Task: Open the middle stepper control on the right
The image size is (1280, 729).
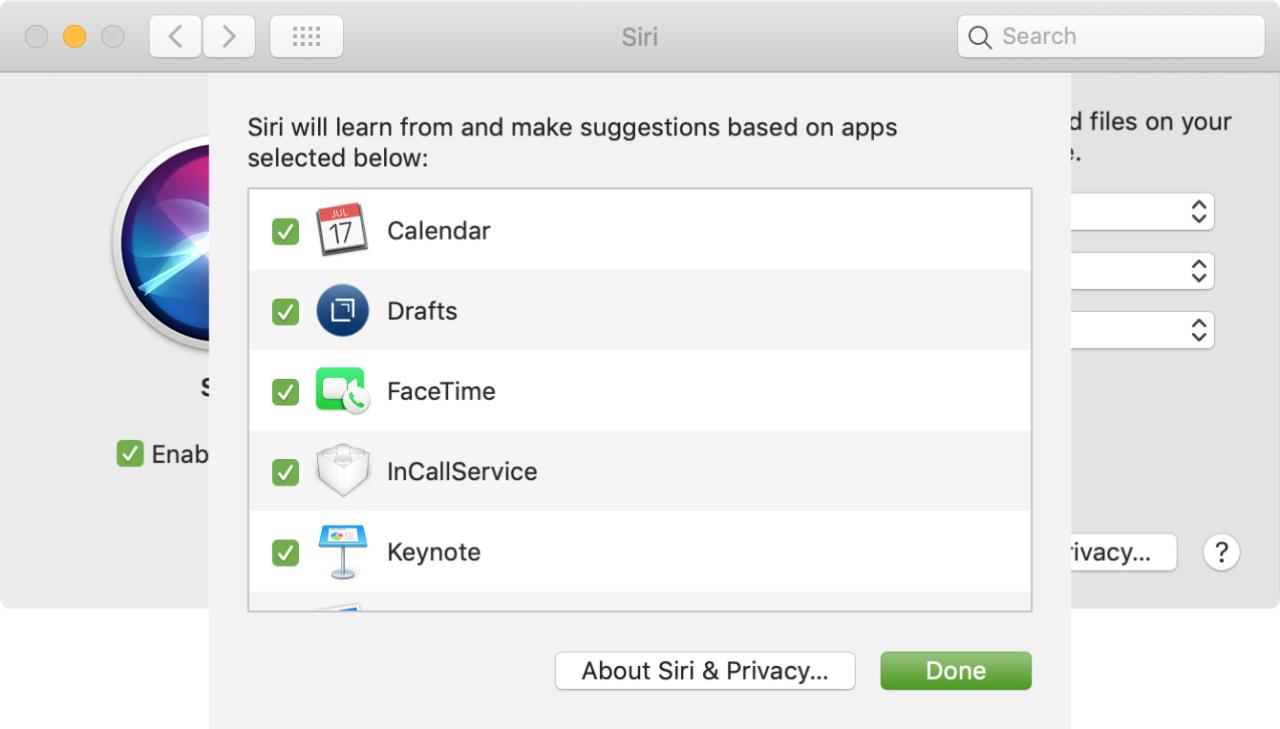Action: (x=1198, y=270)
